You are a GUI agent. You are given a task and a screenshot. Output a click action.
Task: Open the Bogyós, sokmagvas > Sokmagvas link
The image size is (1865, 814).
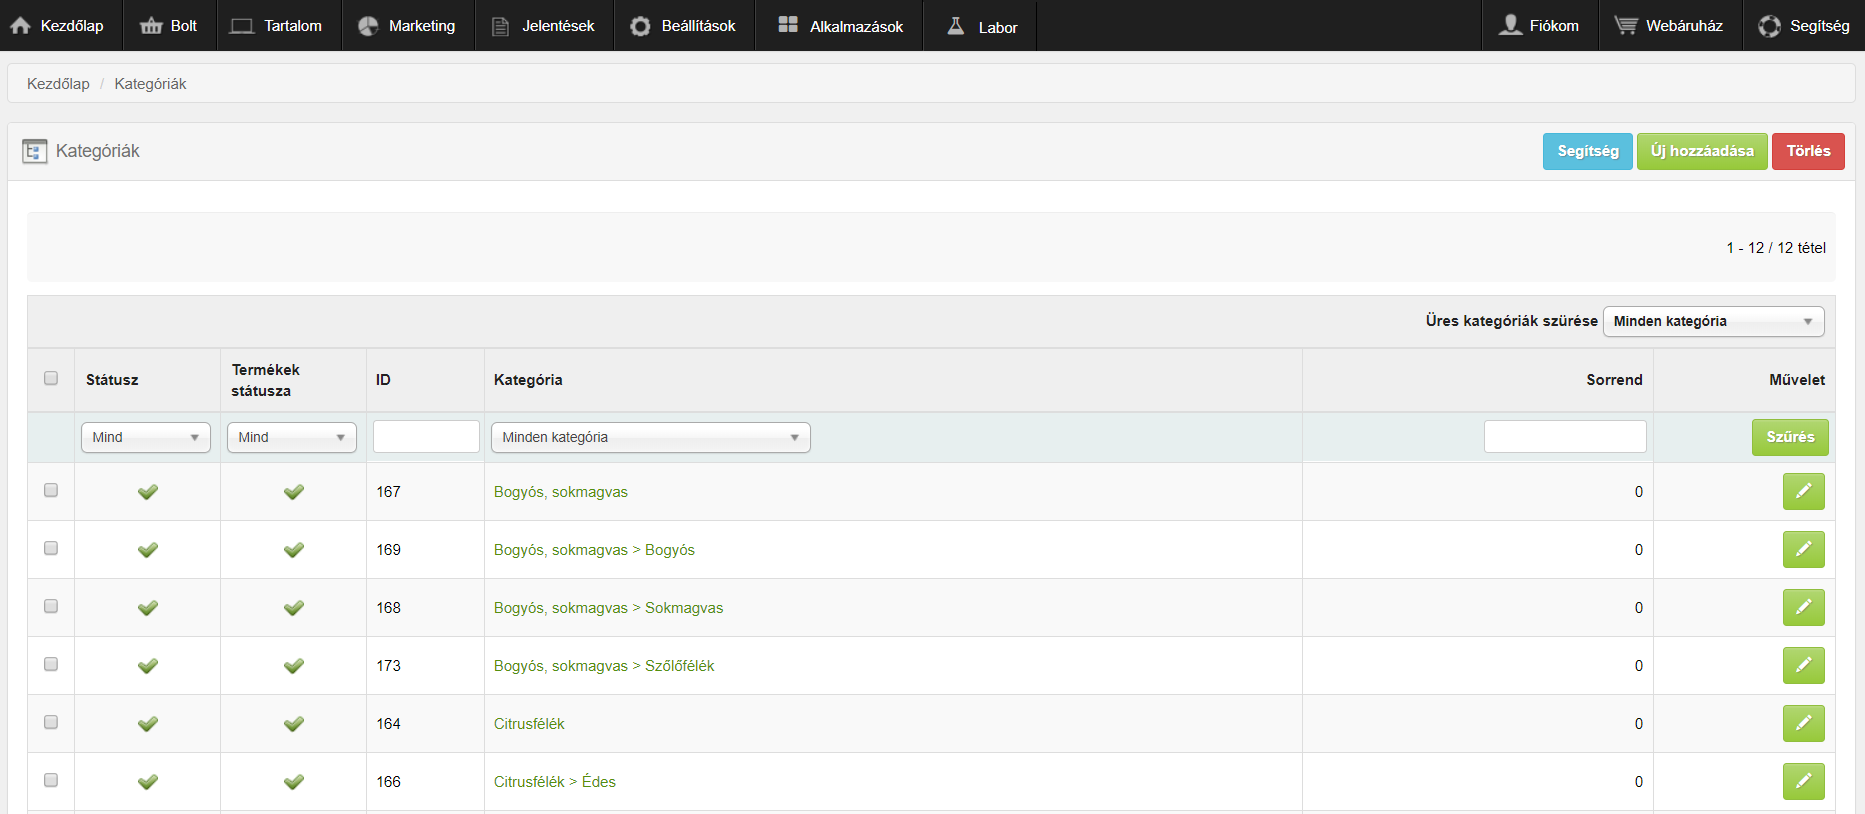608,608
